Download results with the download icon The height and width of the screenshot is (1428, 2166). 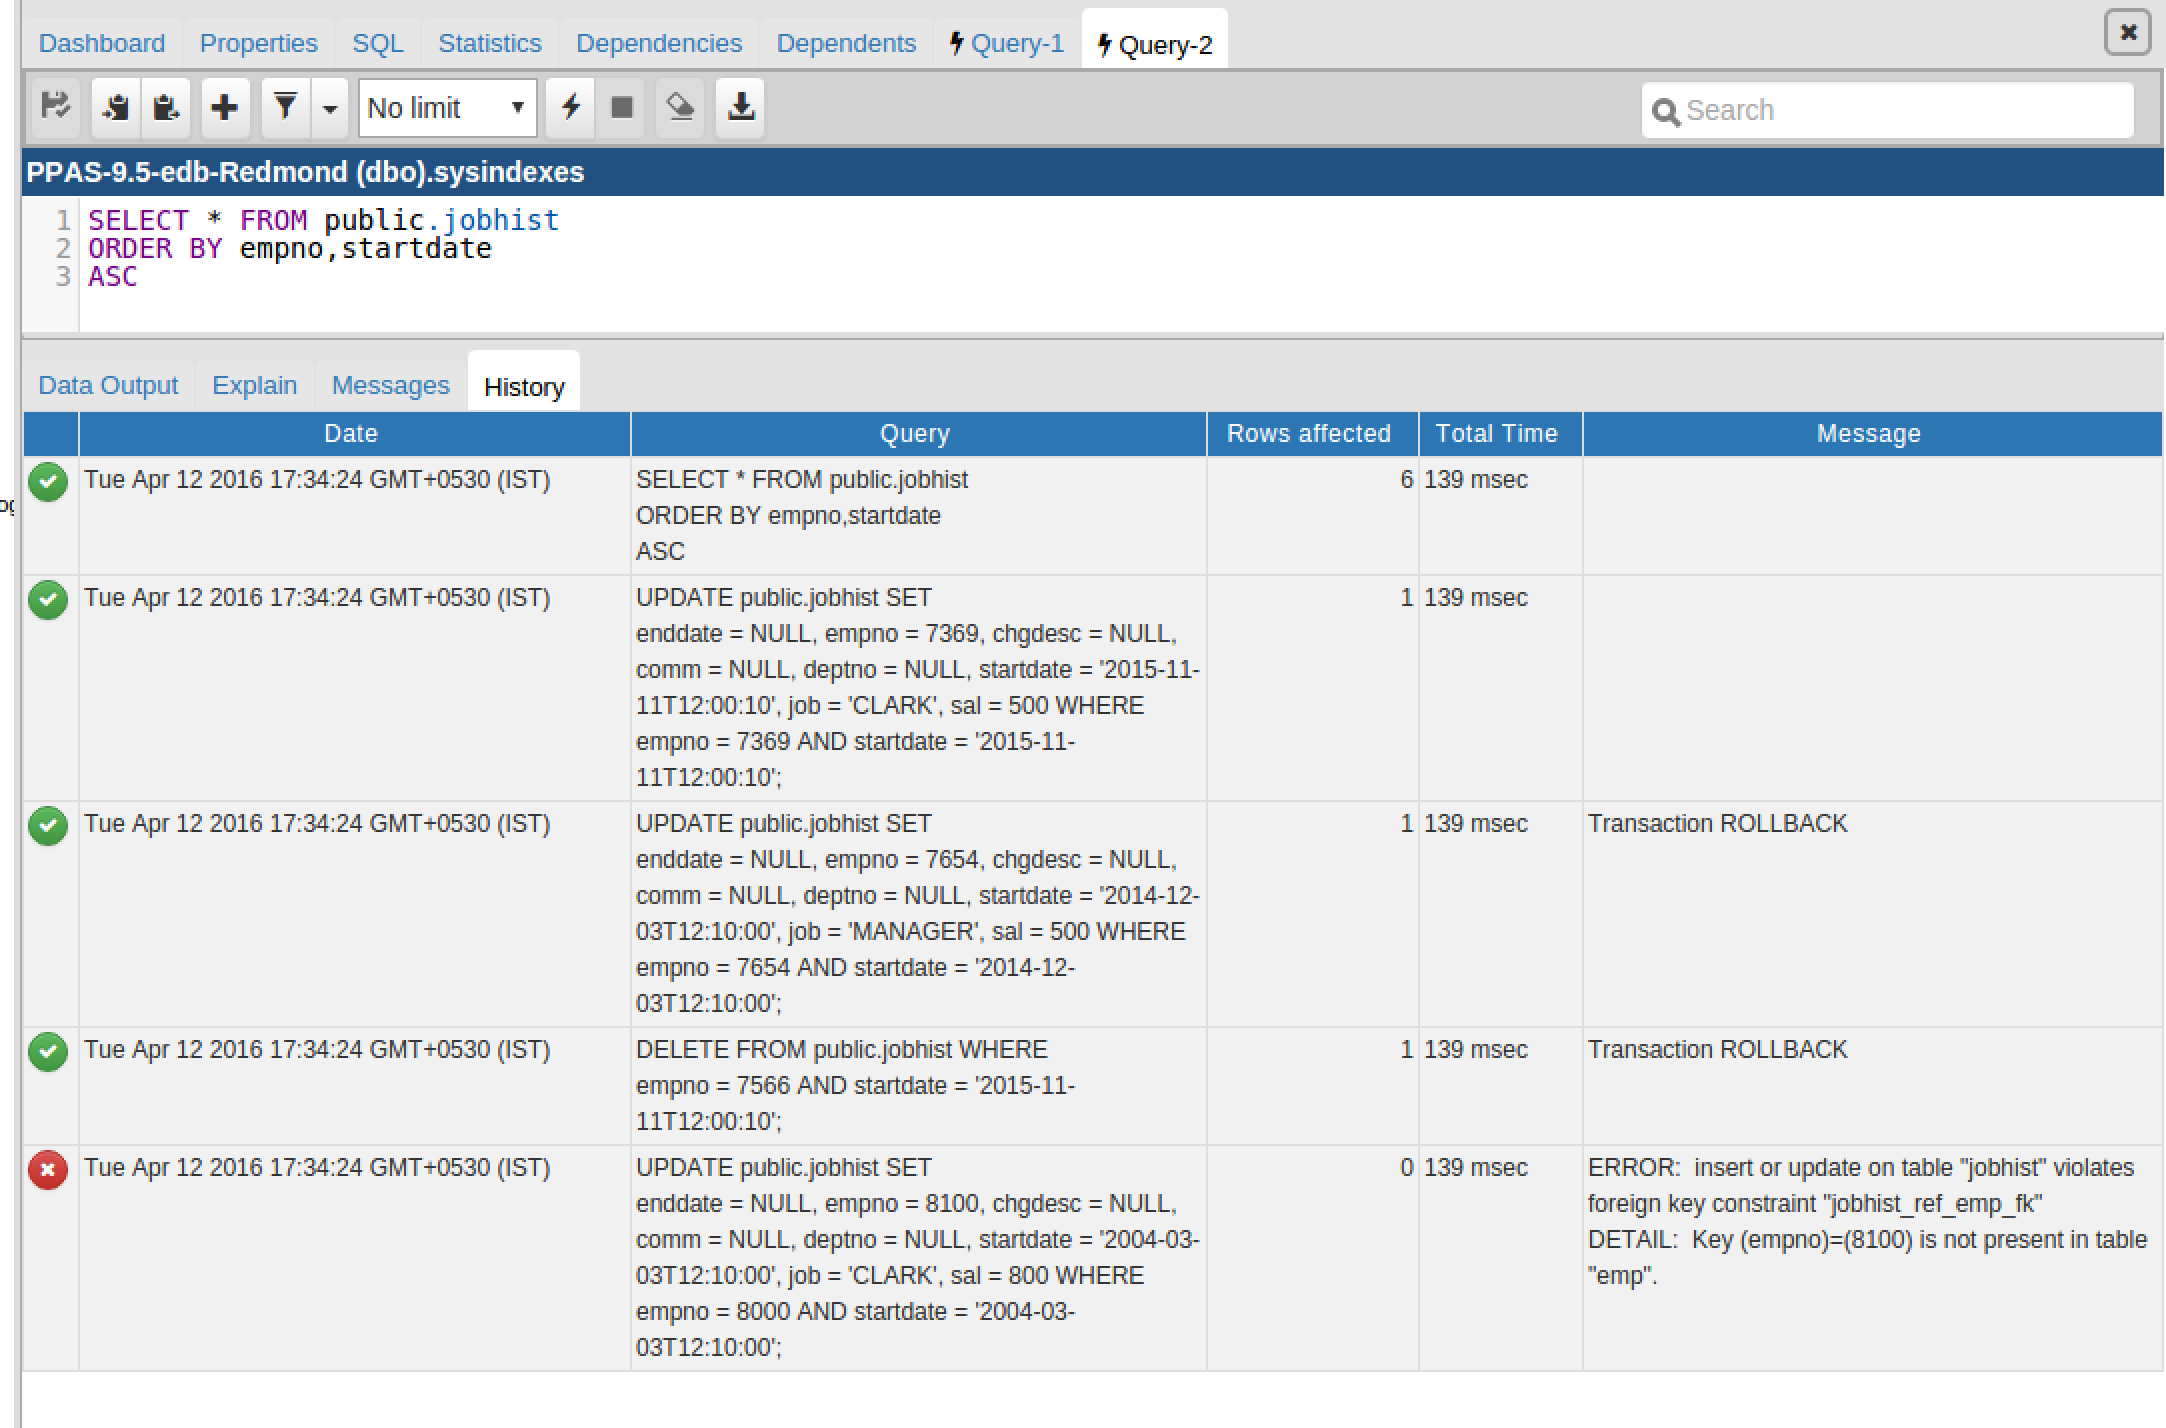[x=740, y=107]
